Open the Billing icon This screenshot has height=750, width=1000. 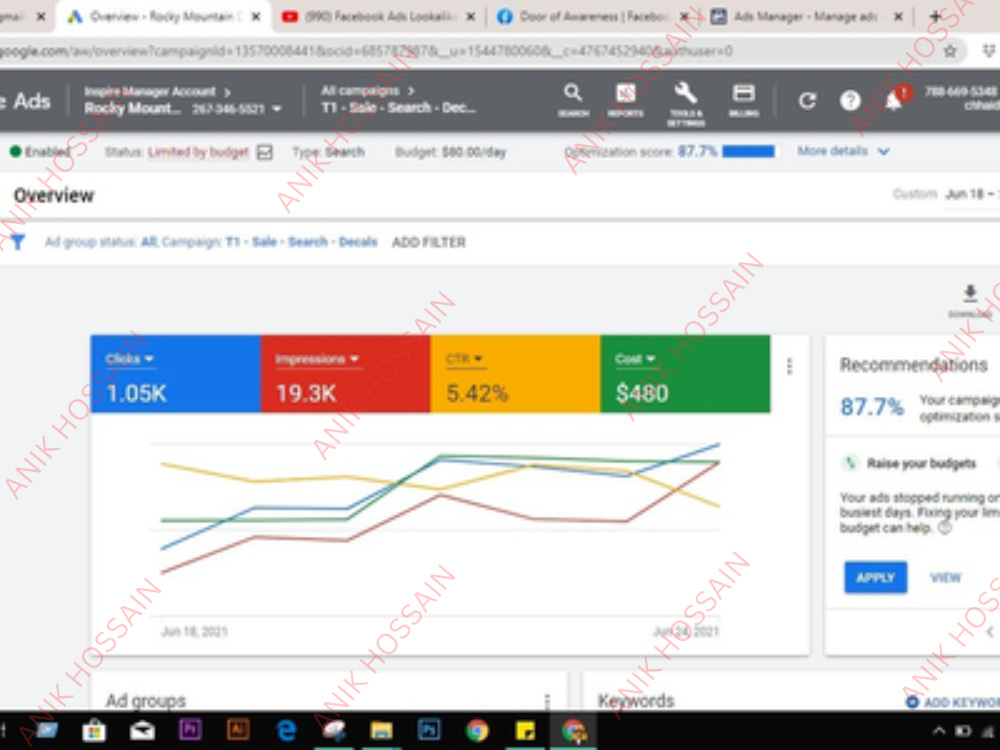point(744,99)
